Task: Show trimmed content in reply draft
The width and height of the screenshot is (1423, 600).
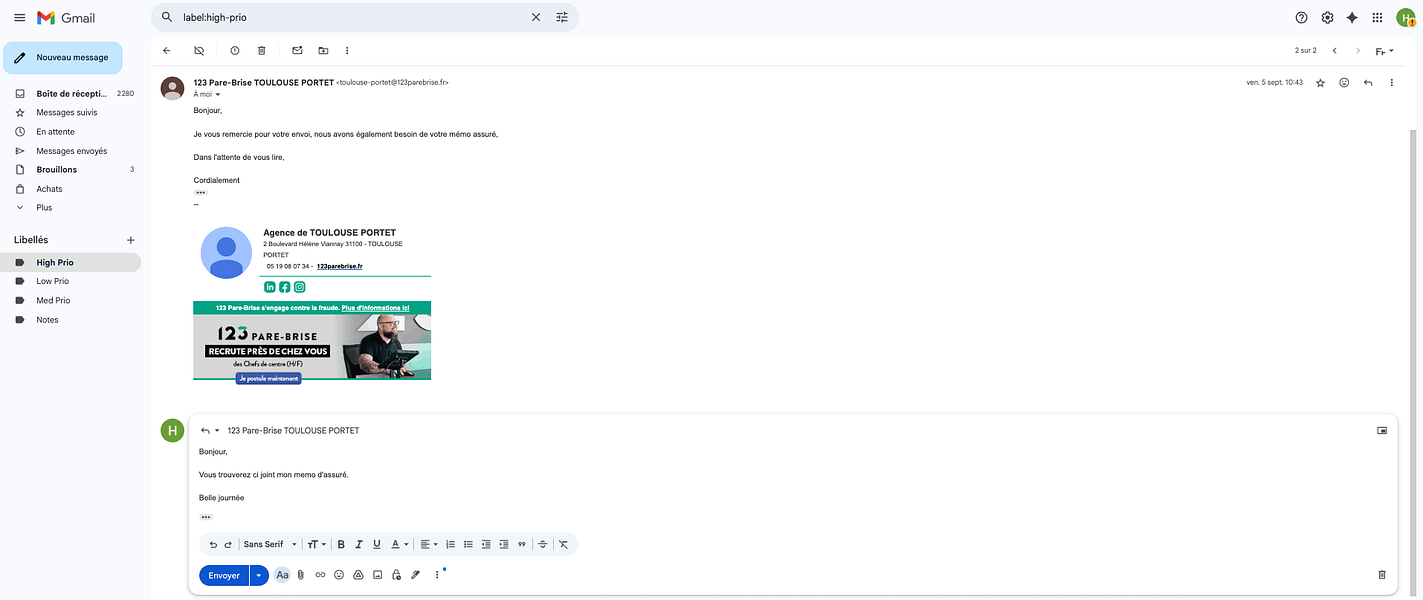Action: tap(206, 517)
